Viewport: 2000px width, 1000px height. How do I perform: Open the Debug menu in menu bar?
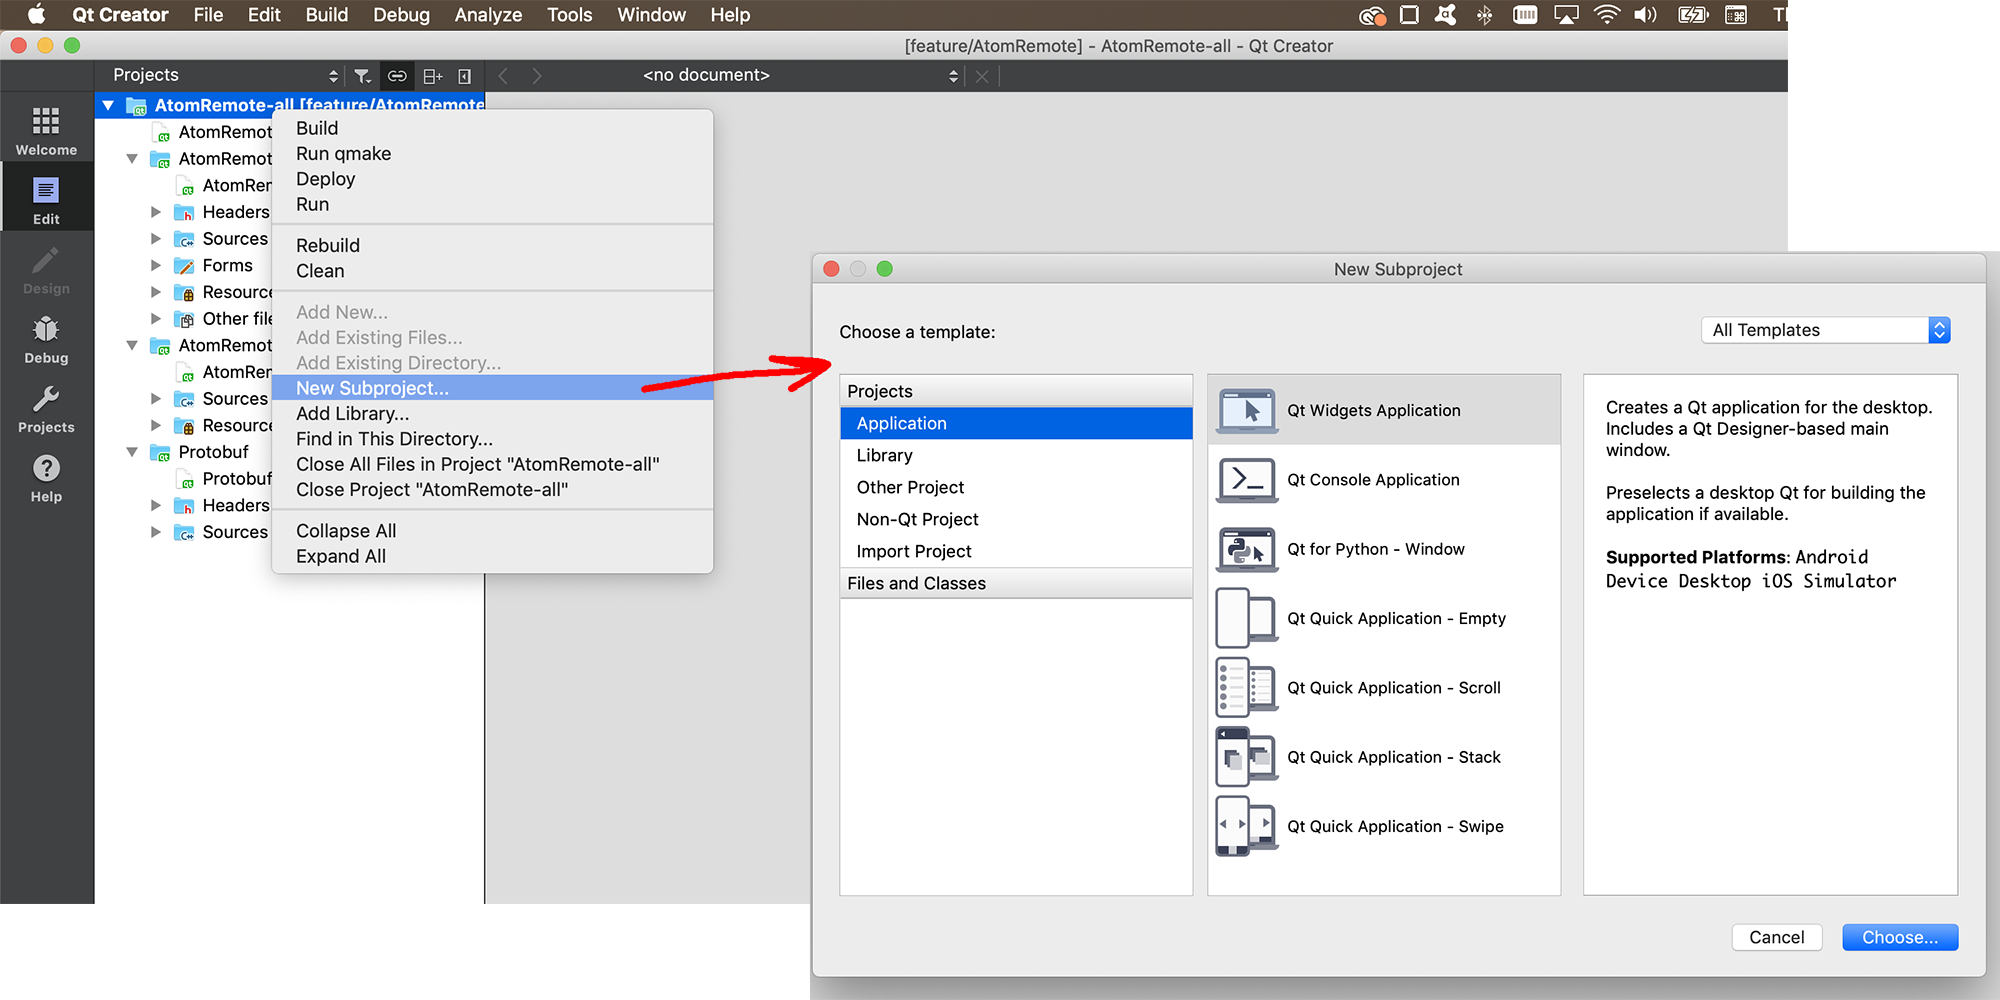pos(401,15)
